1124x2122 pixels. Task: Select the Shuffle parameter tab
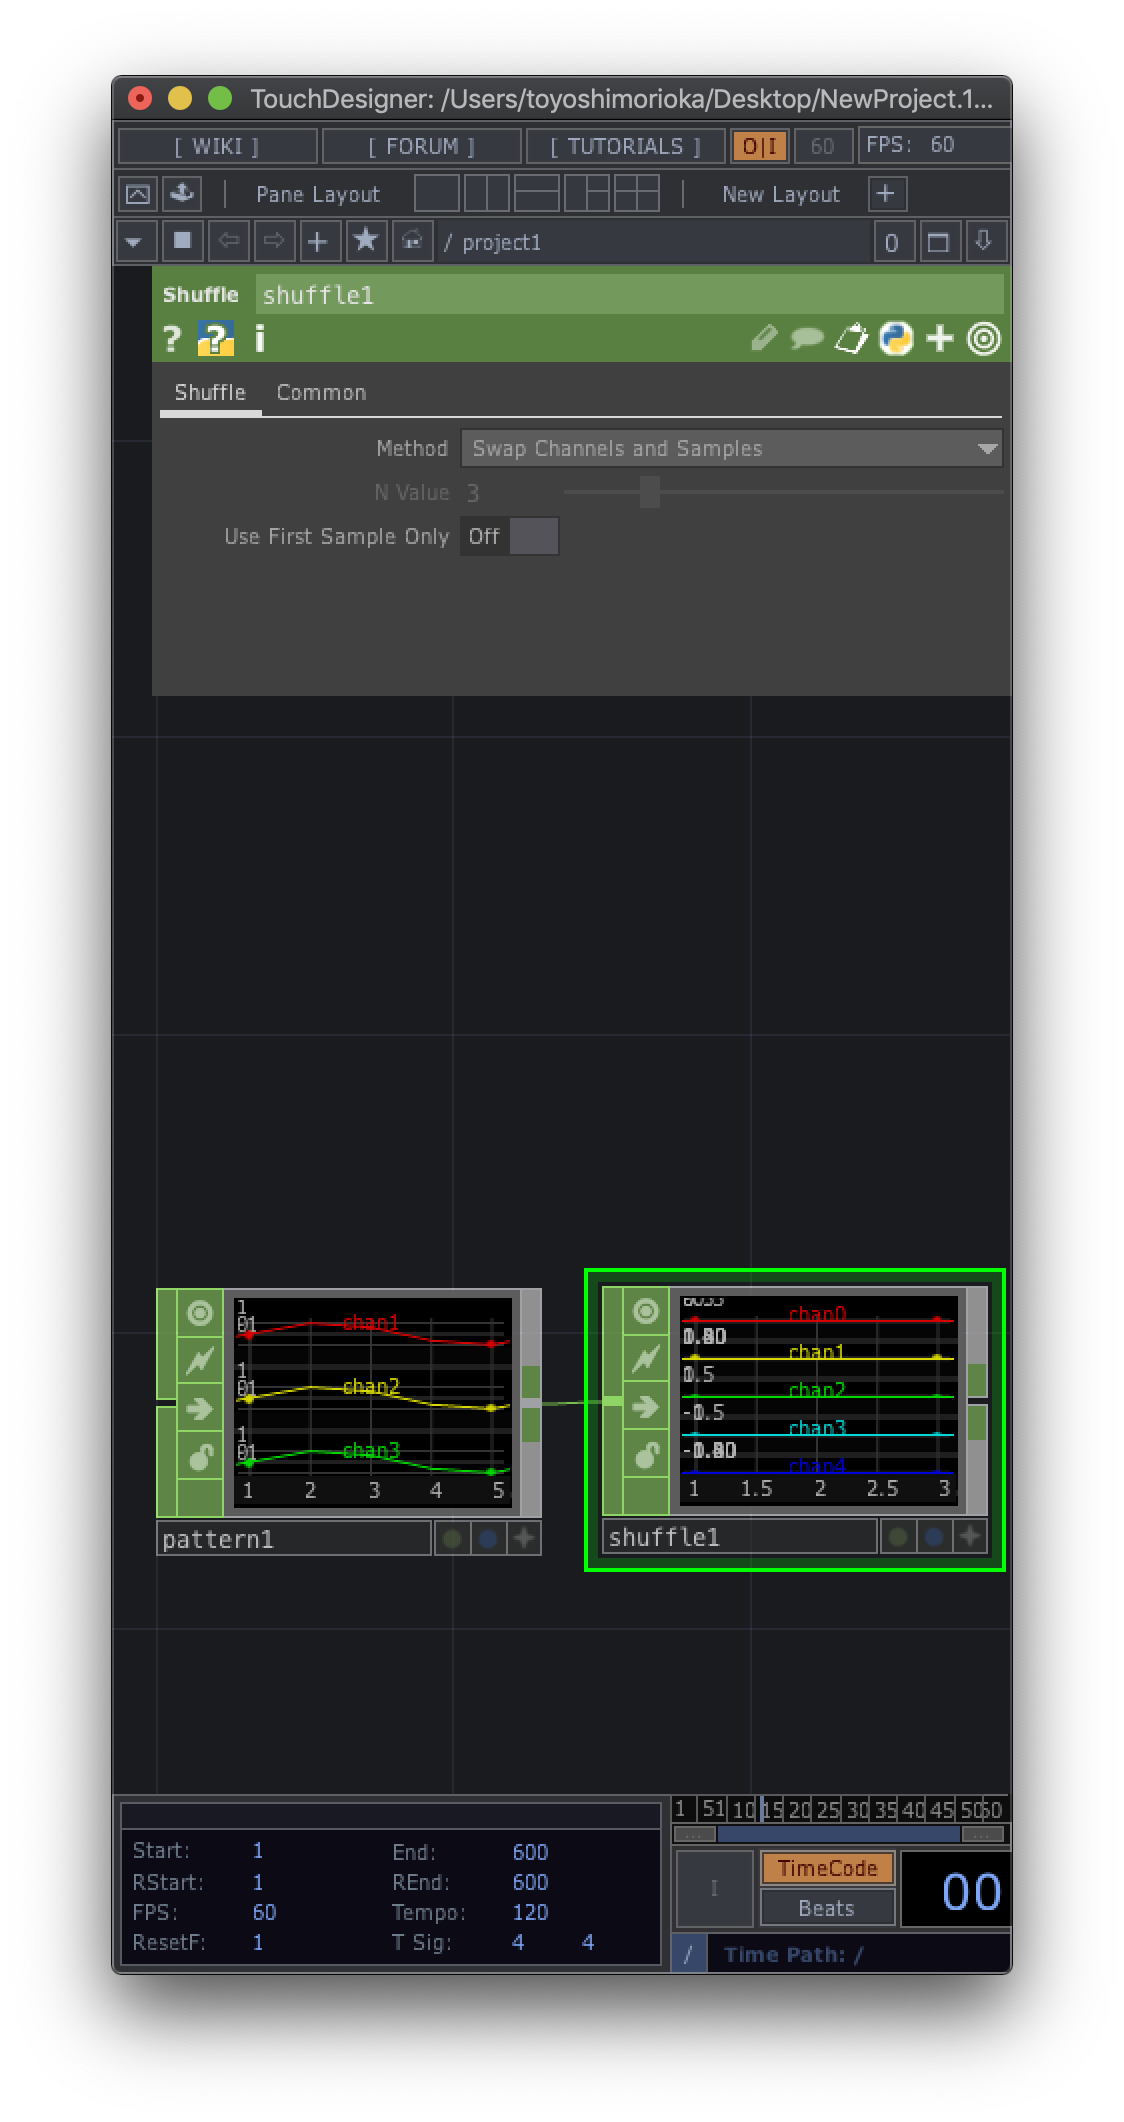[x=210, y=392]
